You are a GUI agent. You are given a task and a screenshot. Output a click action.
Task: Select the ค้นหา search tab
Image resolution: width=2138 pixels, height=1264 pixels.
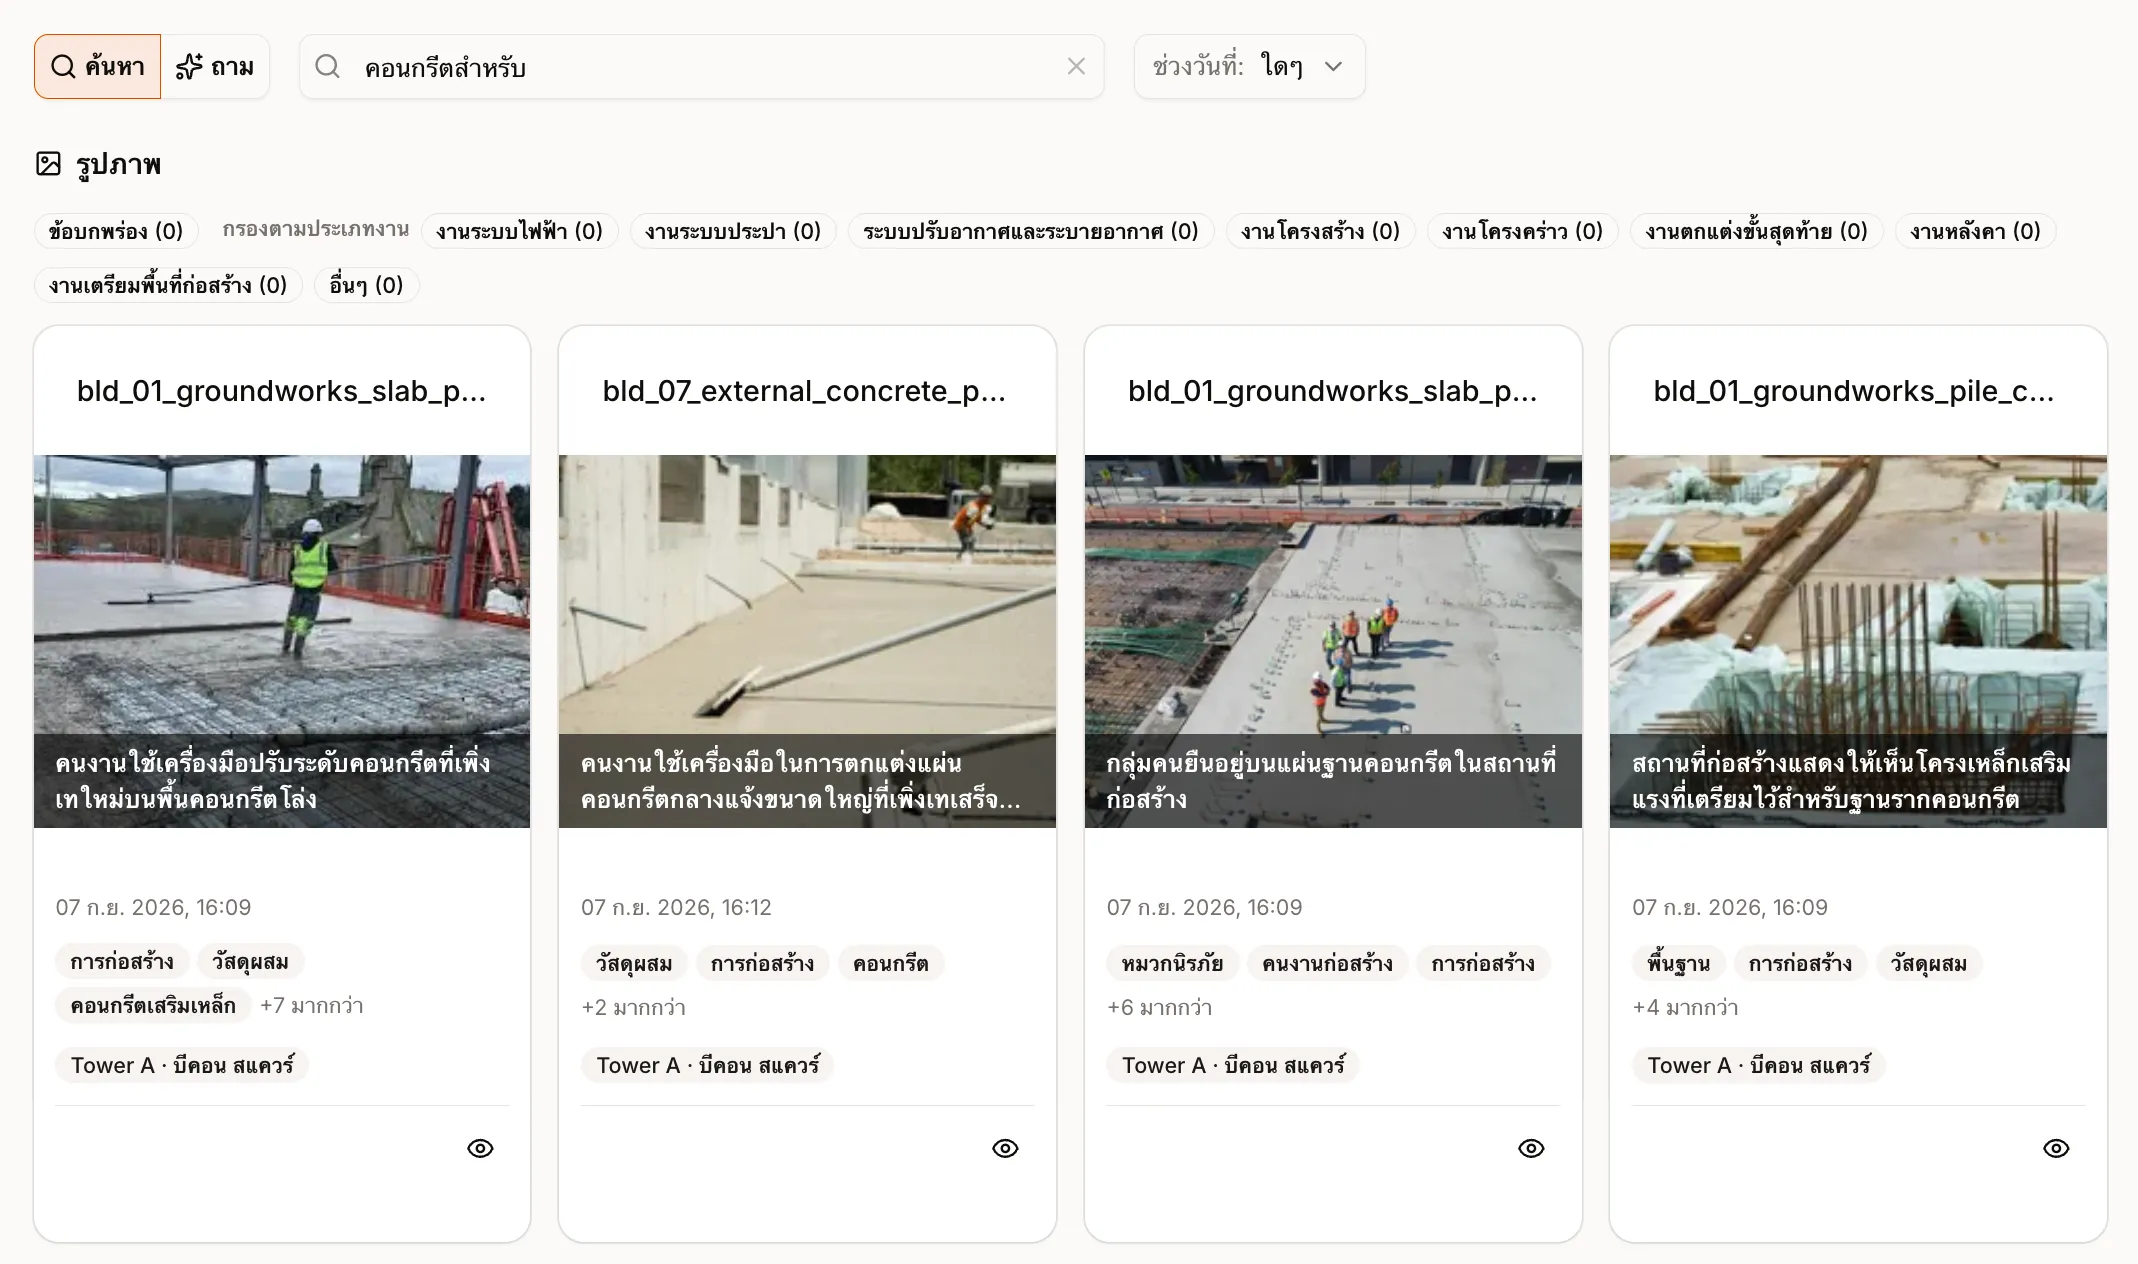(97, 66)
